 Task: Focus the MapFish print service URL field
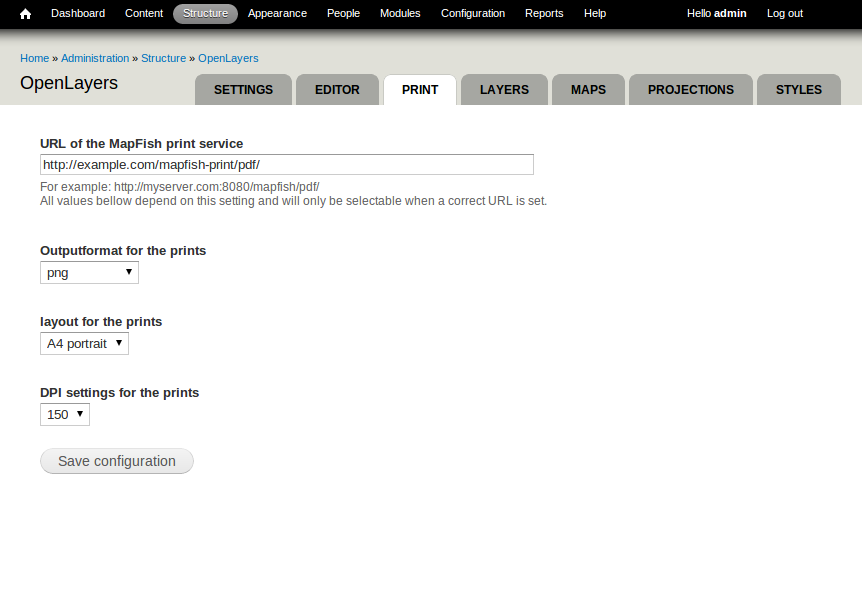287,164
